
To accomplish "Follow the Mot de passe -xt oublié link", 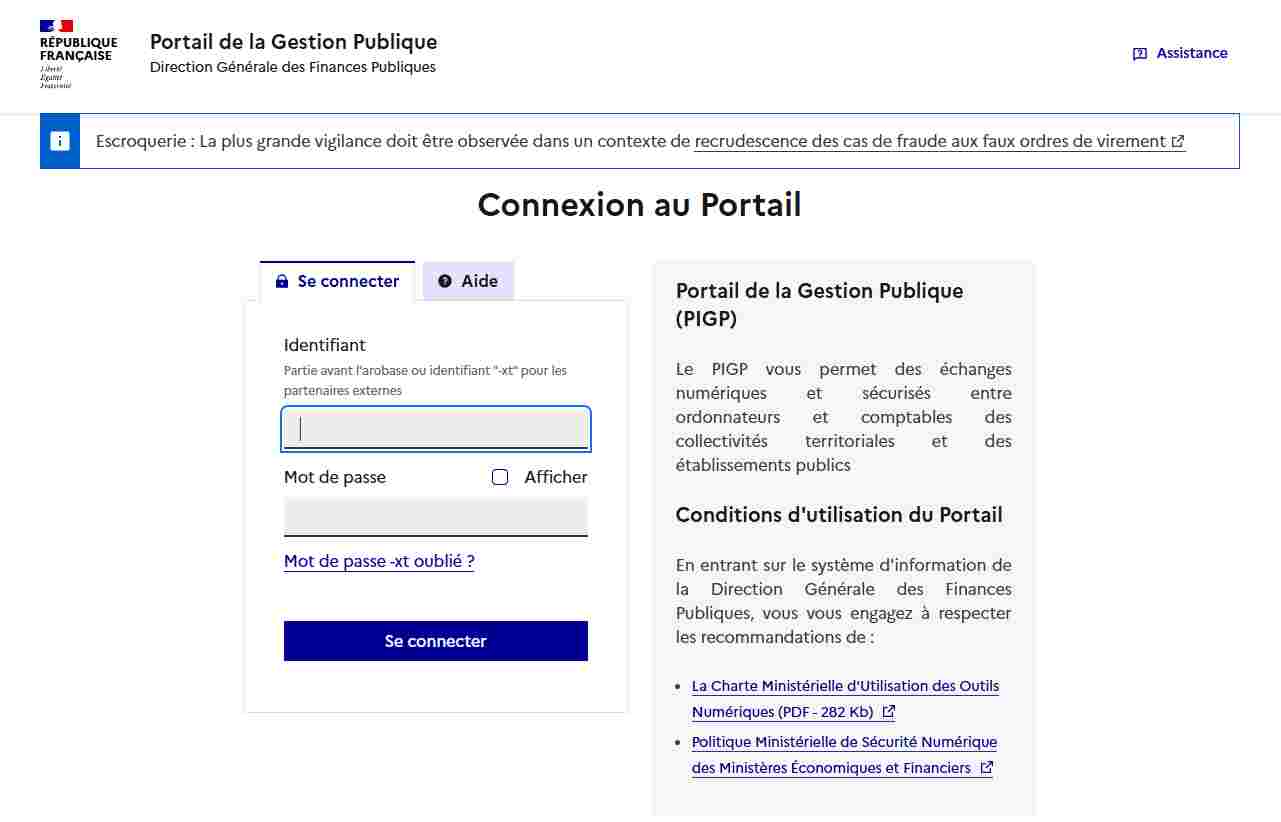I will (379, 561).
